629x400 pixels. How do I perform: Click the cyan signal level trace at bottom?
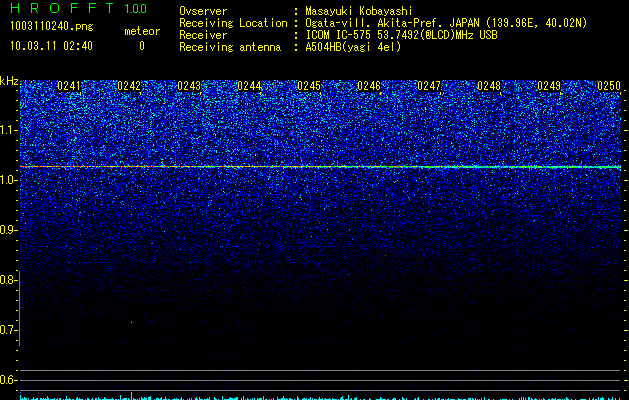320,397
